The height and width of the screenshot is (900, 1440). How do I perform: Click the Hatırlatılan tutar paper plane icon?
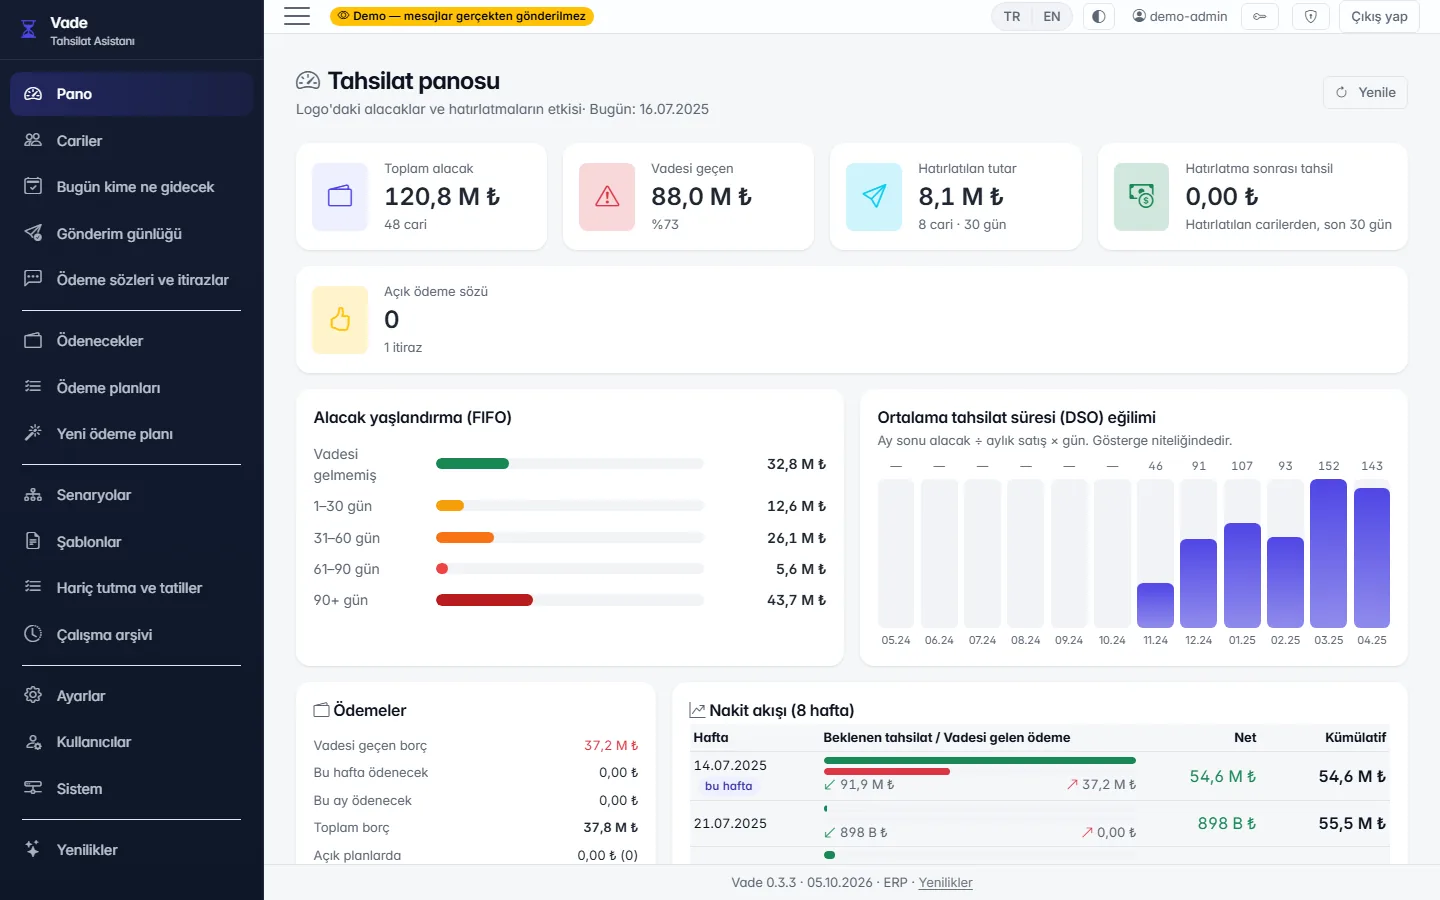(874, 197)
